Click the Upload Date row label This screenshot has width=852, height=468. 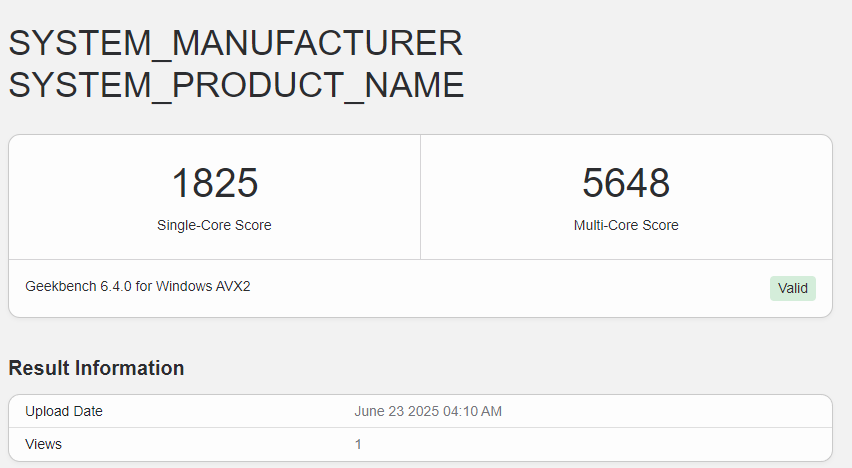[x=64, y=411]
